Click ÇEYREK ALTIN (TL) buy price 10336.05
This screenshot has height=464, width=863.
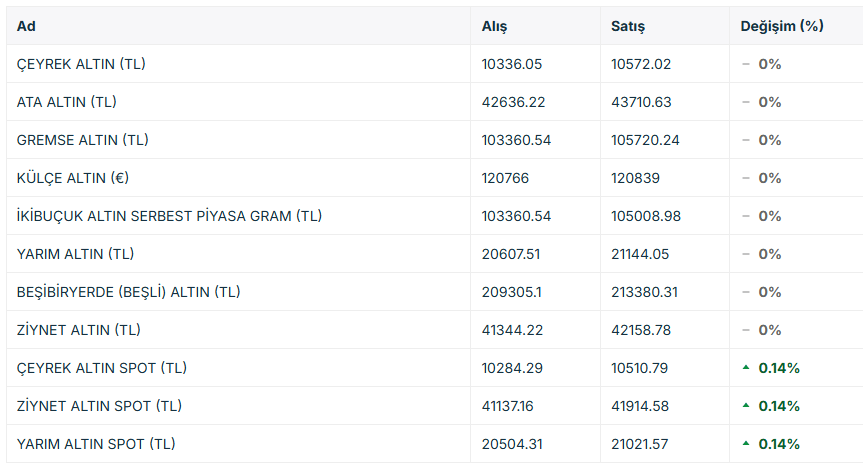511,64
